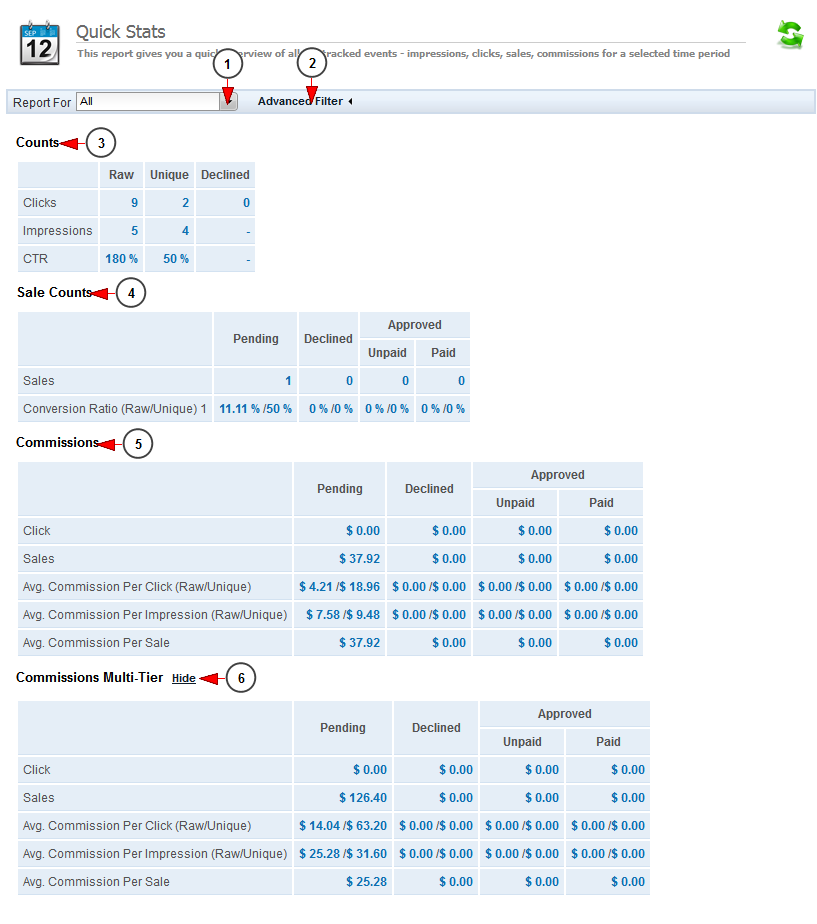Click the Pending header in Sale Counts

pos(256,339)
